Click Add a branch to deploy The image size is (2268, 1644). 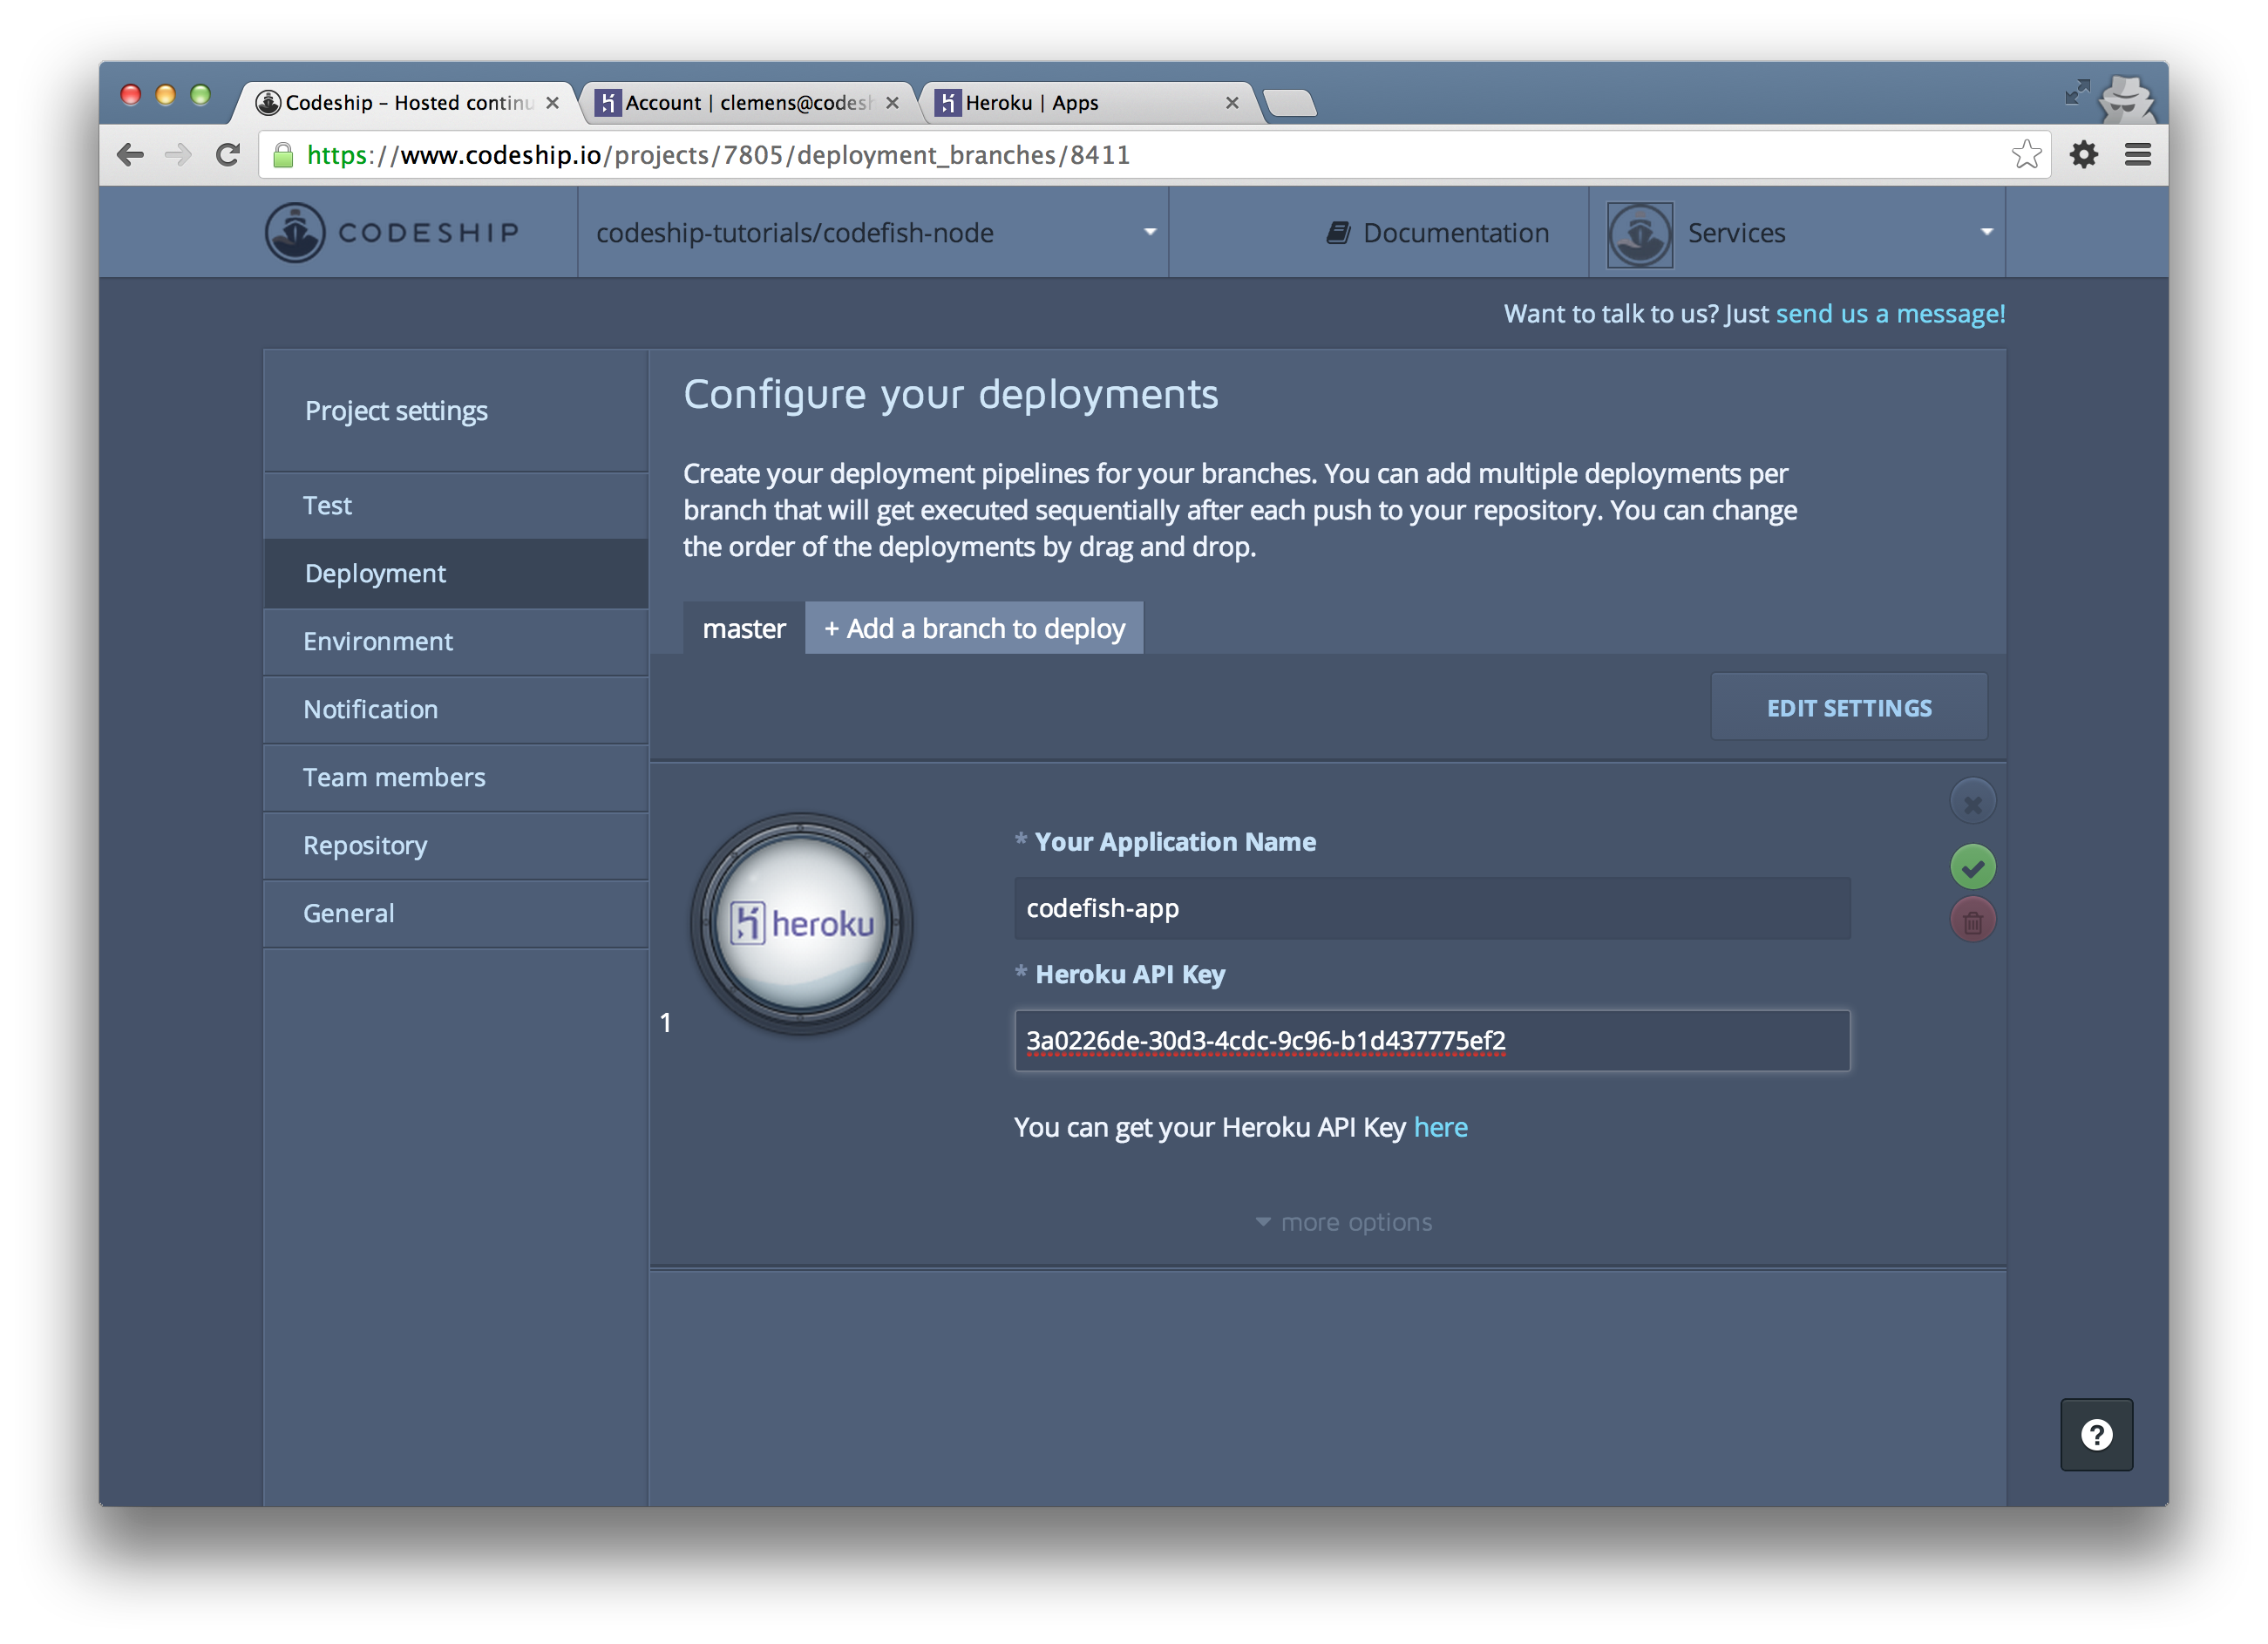tap(974, 628)
